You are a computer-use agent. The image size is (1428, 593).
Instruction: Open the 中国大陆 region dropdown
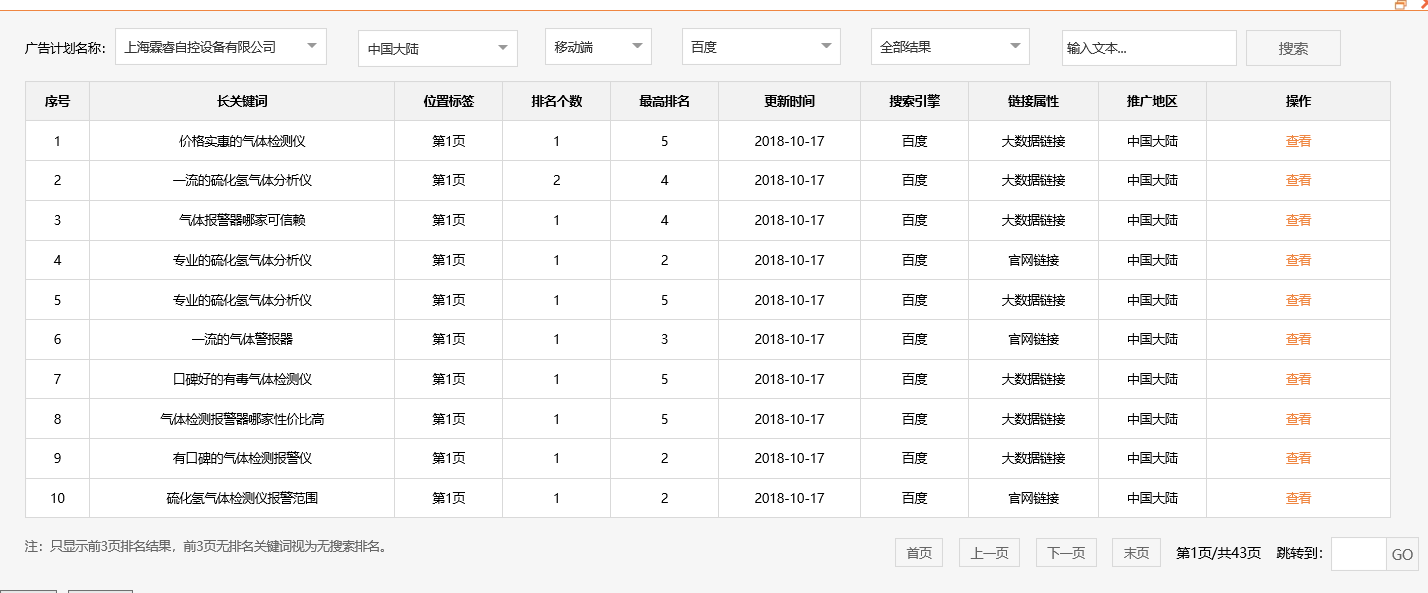(x=437, y=46)
